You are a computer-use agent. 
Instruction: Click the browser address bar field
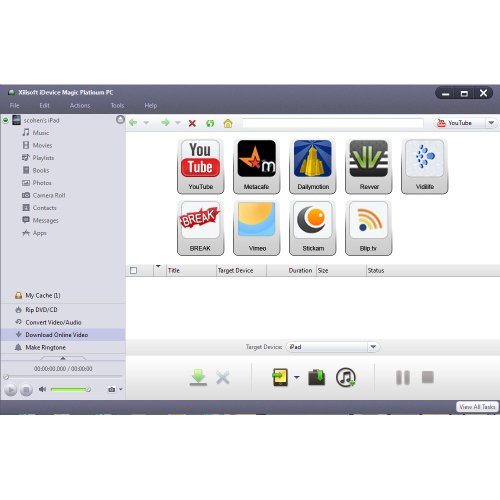[x=333, y=123]
